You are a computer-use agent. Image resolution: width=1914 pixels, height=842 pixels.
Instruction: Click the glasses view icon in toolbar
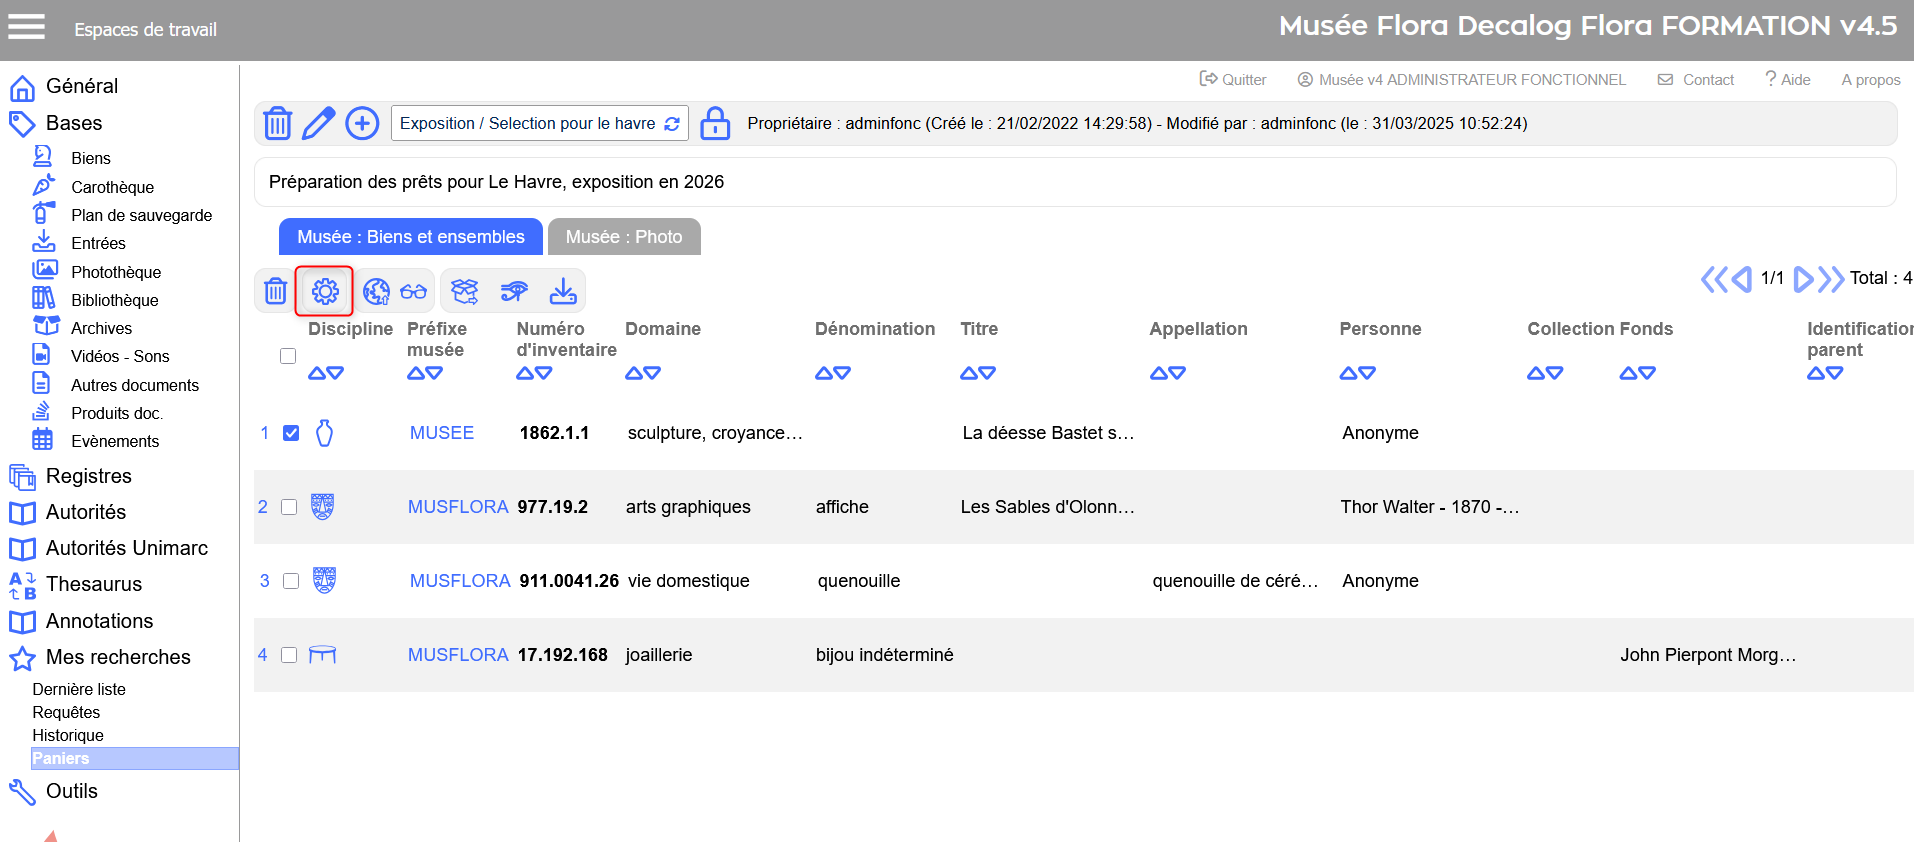click(x=413, y=291)
